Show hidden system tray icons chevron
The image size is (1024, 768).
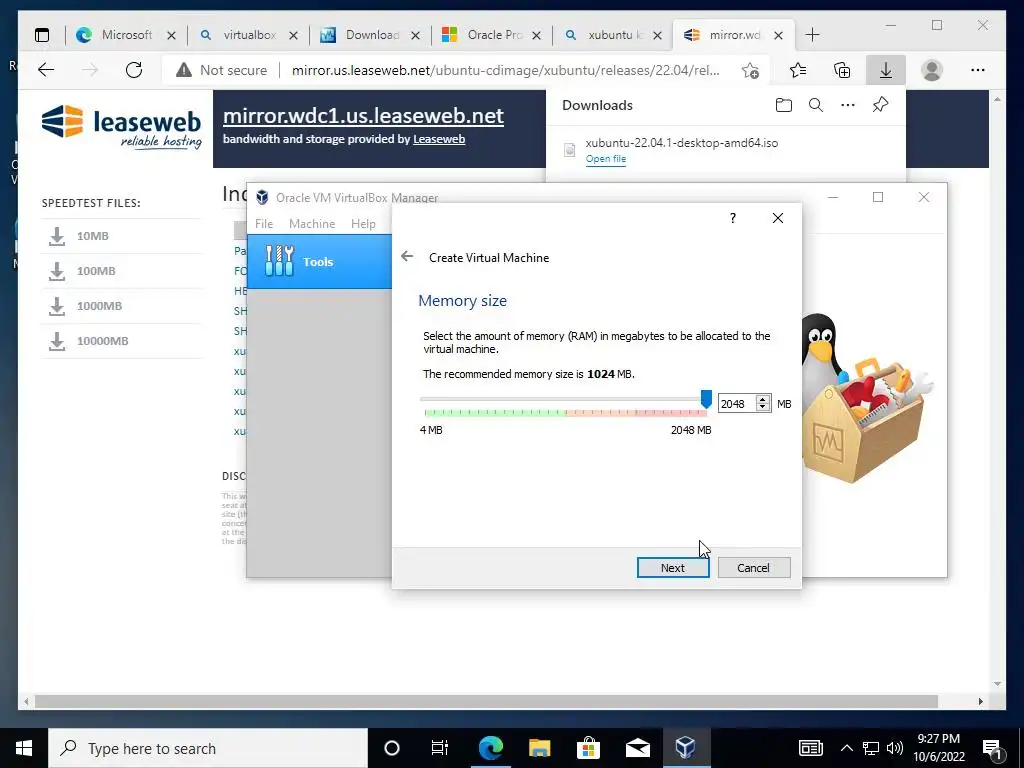846,748
